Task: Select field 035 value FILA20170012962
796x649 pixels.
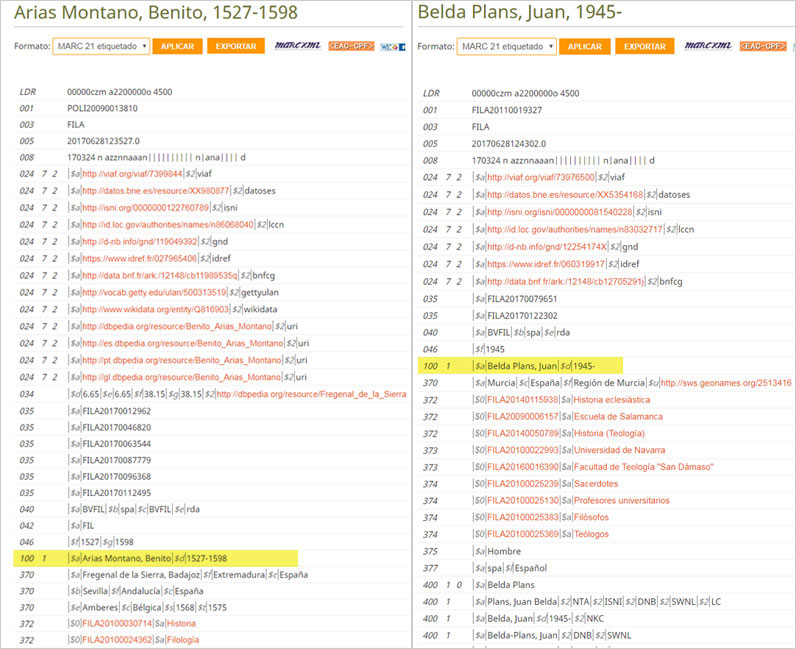Action: tap(116, 411)
